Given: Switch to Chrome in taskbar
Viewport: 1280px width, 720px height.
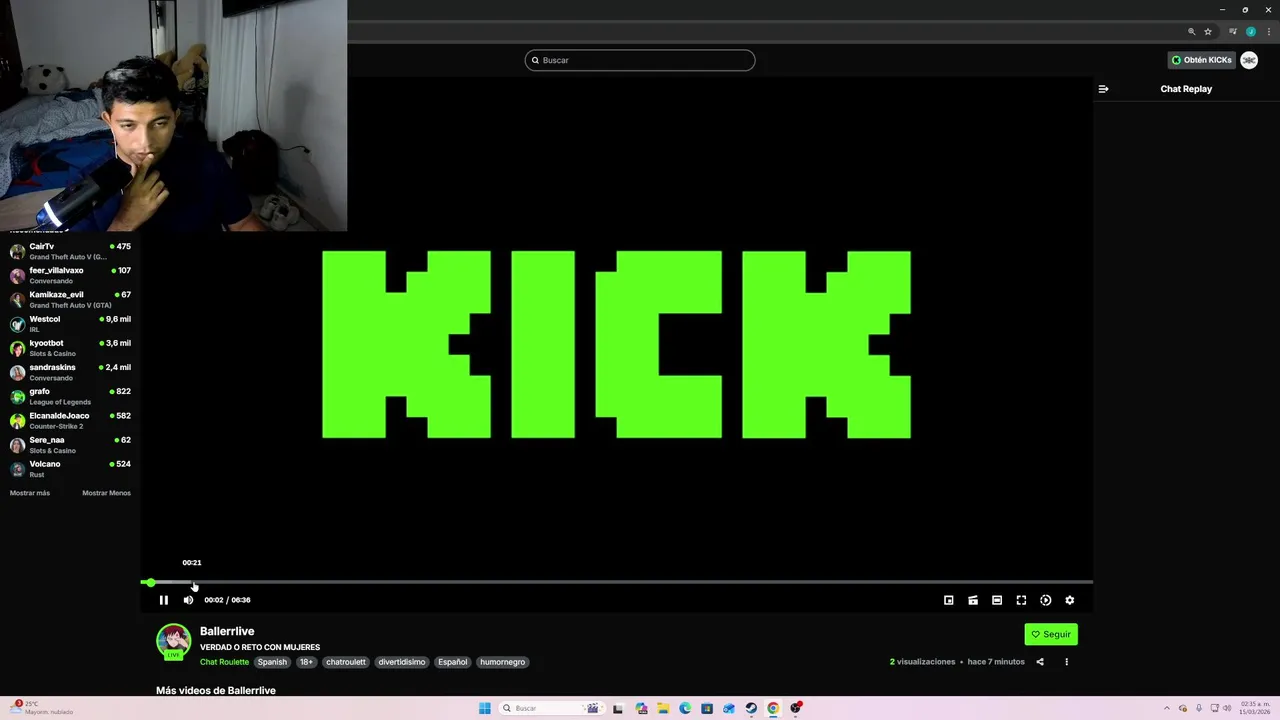Looking at the screenshot, I should click(773, 708).
